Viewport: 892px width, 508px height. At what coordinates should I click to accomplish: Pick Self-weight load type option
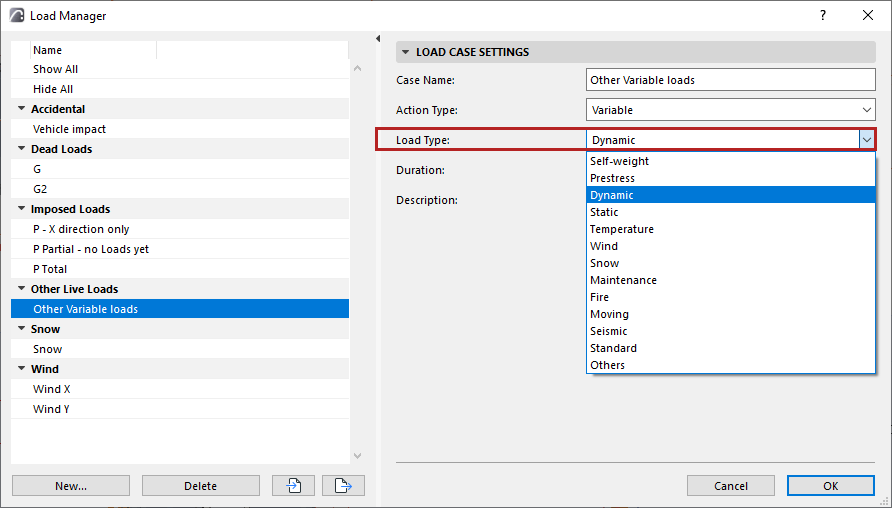(x=619, y=161)
